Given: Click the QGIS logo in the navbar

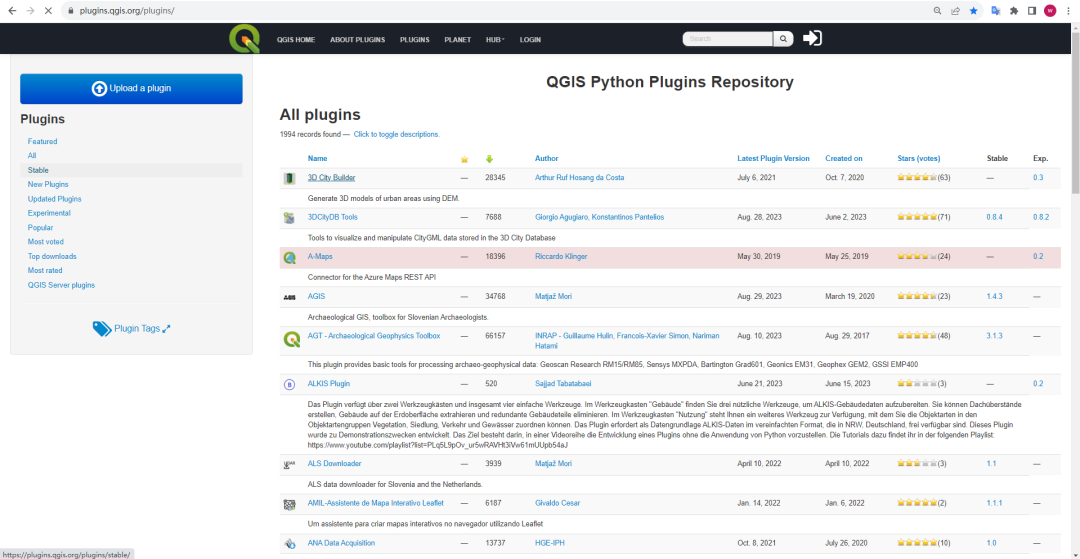Looking at the screenshot, I should click(x=245, y=39).
